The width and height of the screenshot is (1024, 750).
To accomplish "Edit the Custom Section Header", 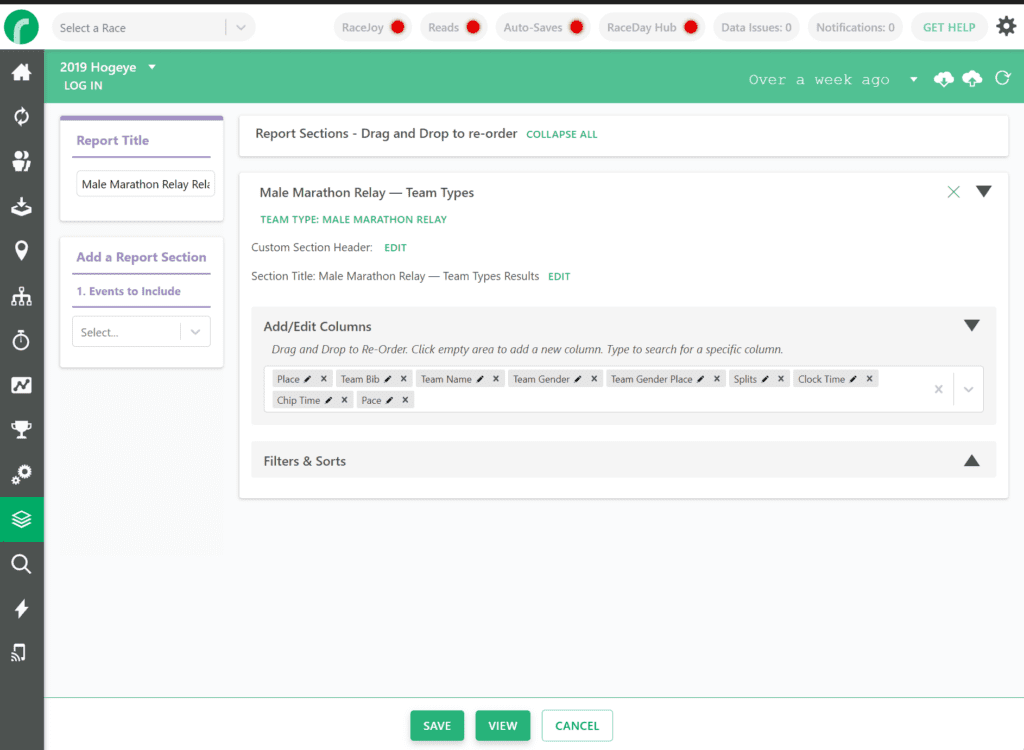I will pyautogui.click(x=395, y=248).
